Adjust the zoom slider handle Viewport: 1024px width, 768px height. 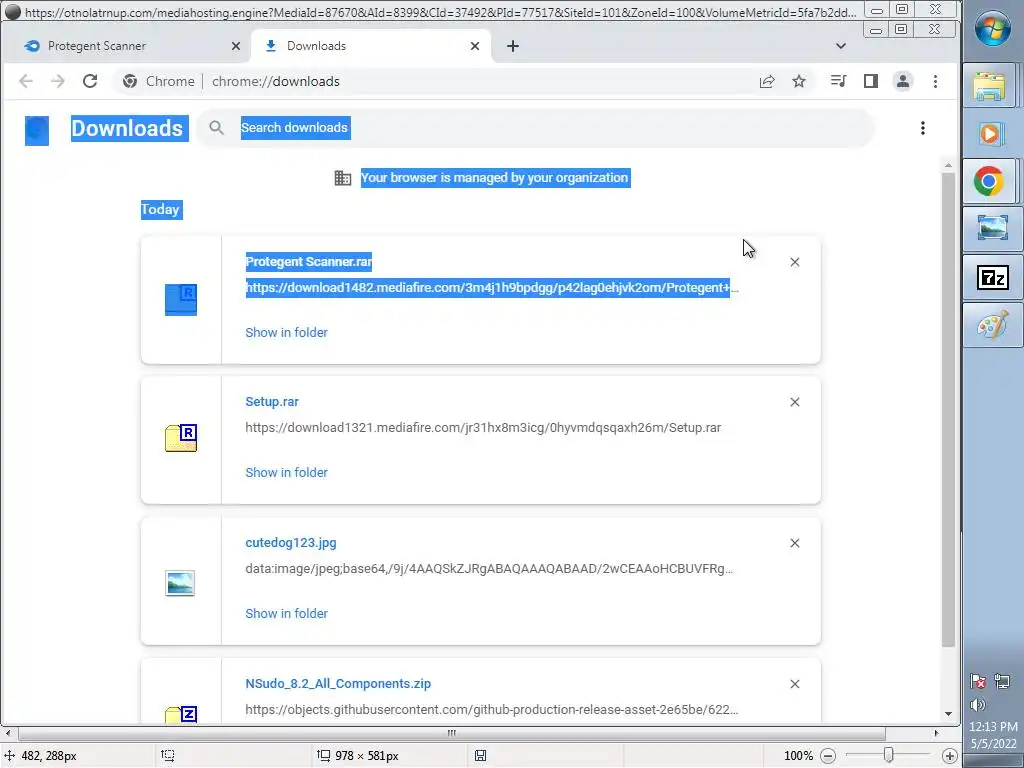[x=888, y=755]
